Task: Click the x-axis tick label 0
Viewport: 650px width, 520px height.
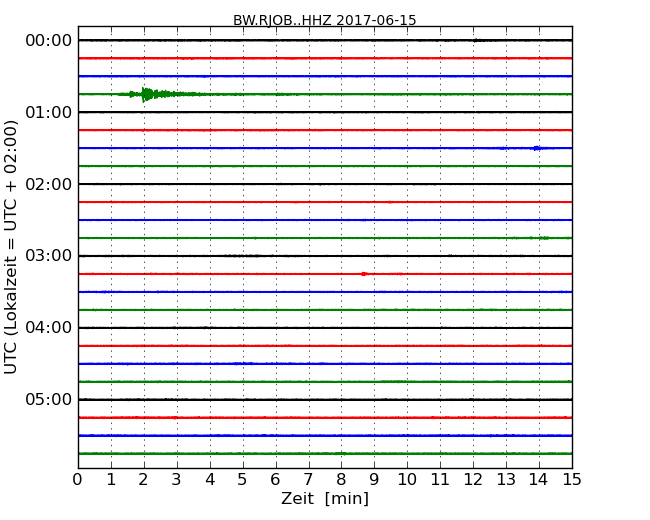Action: pos(78,480)
